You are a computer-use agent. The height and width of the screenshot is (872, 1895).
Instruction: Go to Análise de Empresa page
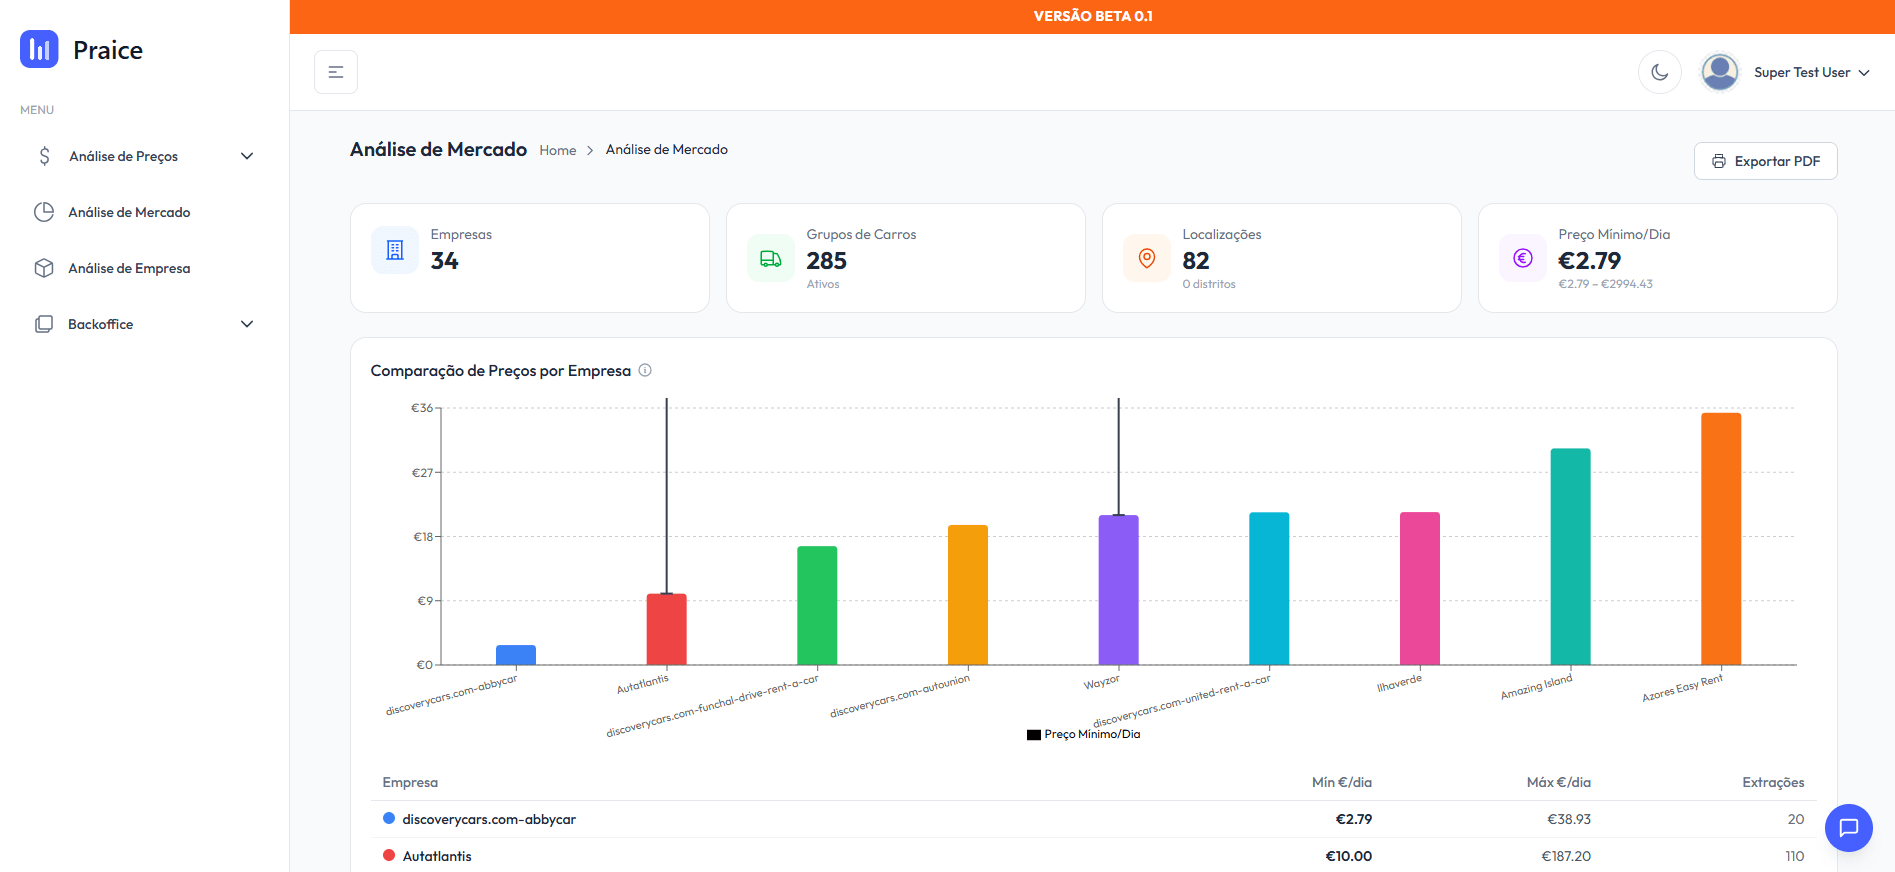tap(129, 268)
